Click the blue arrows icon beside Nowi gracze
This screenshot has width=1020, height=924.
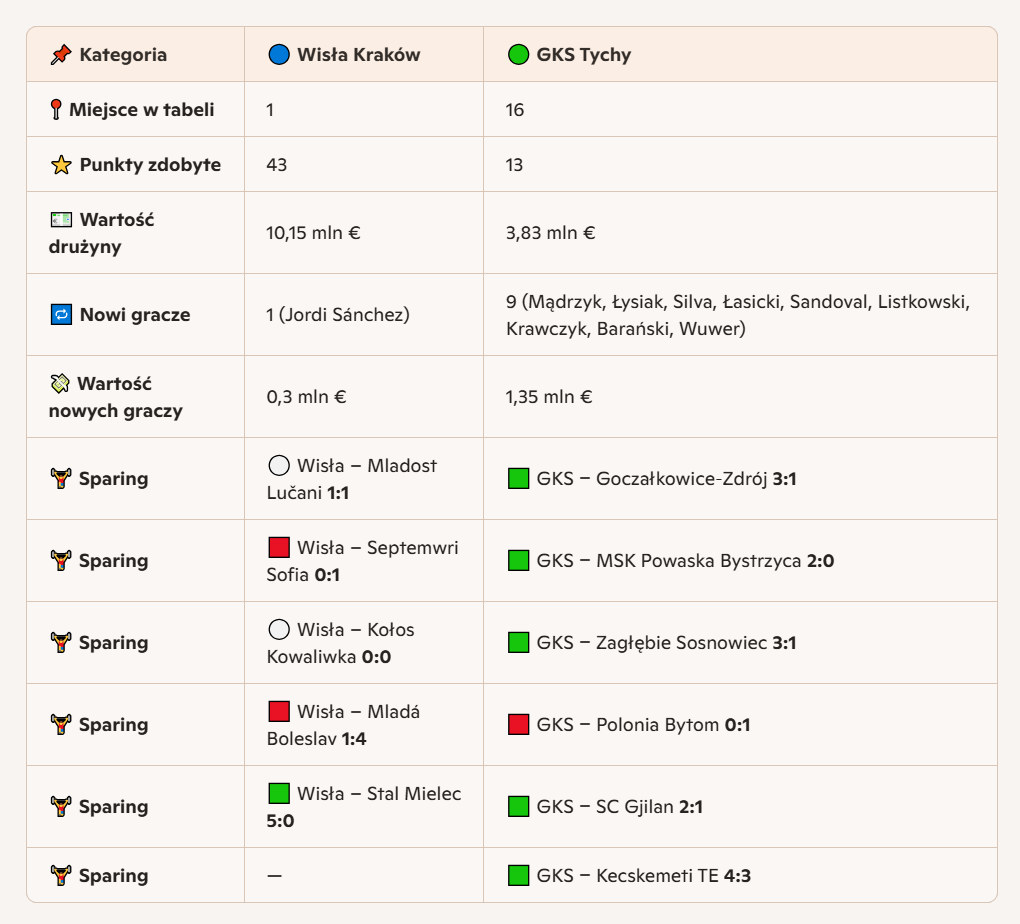(x=61, y=315)
